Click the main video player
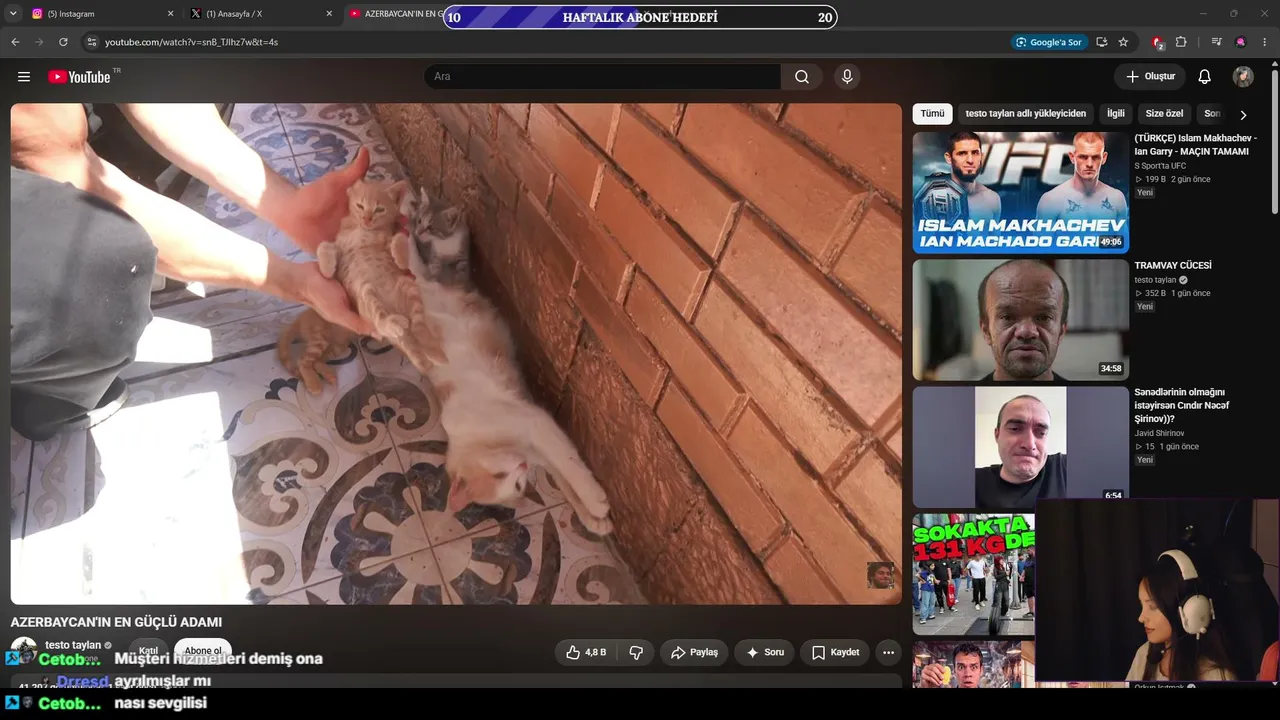The width and height of the screenshot is (1280, 720). pos(456,354)
